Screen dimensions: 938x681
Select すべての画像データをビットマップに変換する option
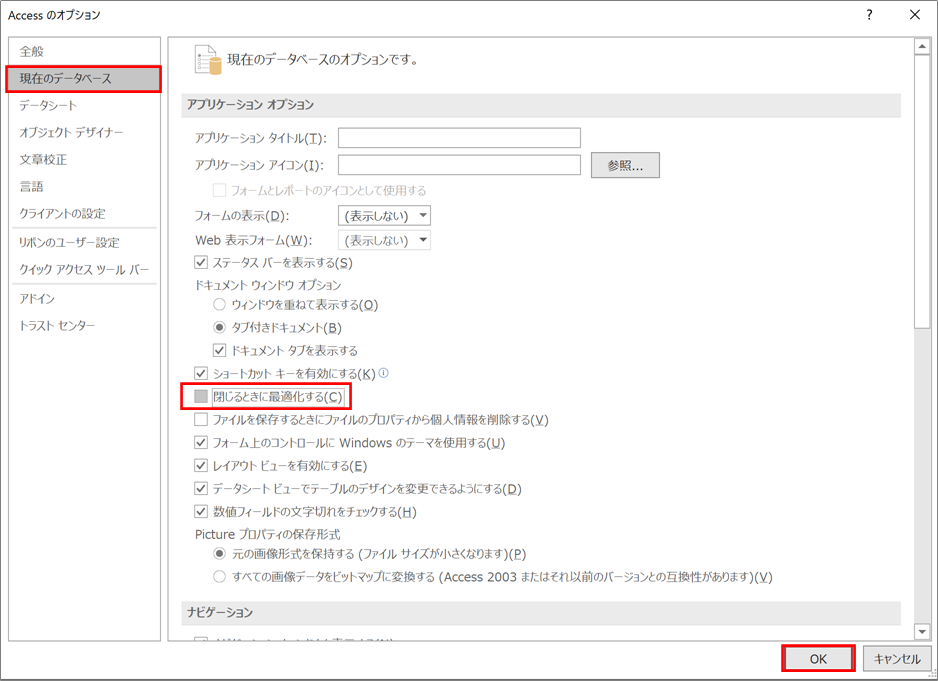click(220, 577)
